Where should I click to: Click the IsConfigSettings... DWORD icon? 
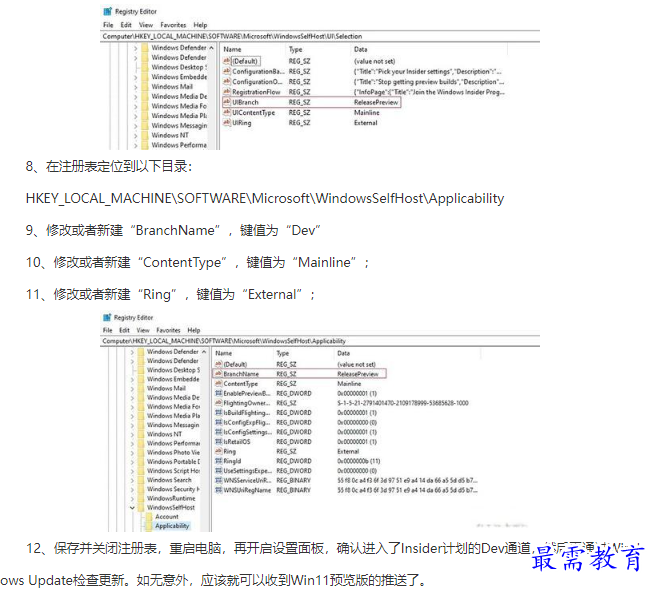tap(219, 432)
